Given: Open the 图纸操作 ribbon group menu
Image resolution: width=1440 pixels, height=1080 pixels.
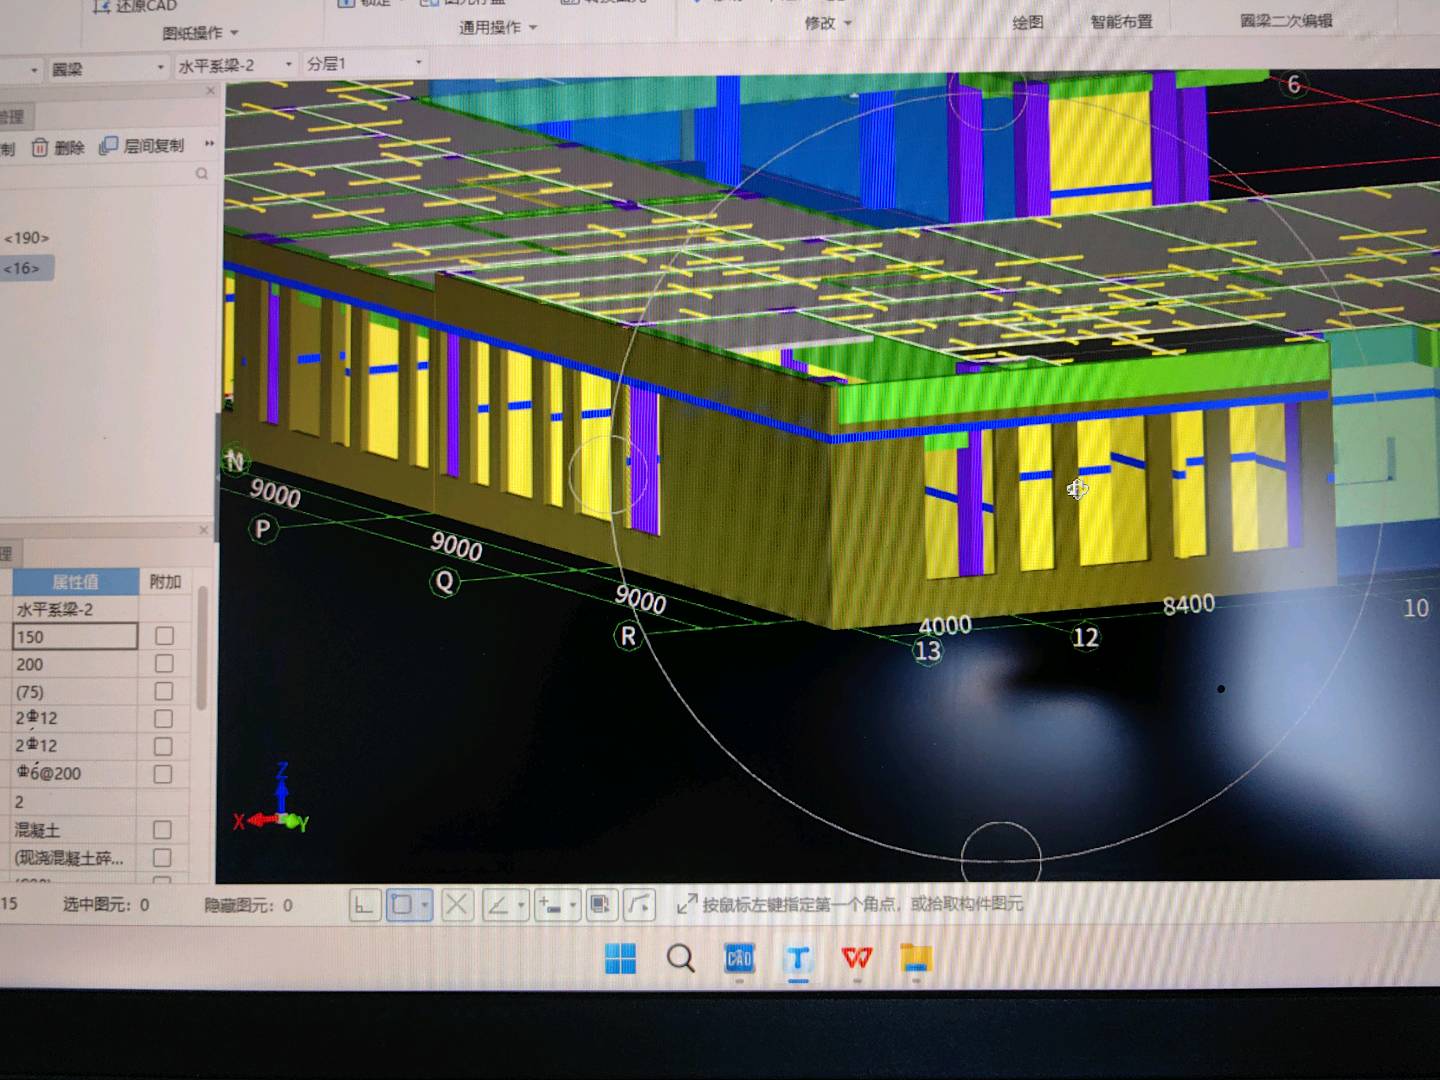Looking at the screenshot, I should [x=200, y=33].
